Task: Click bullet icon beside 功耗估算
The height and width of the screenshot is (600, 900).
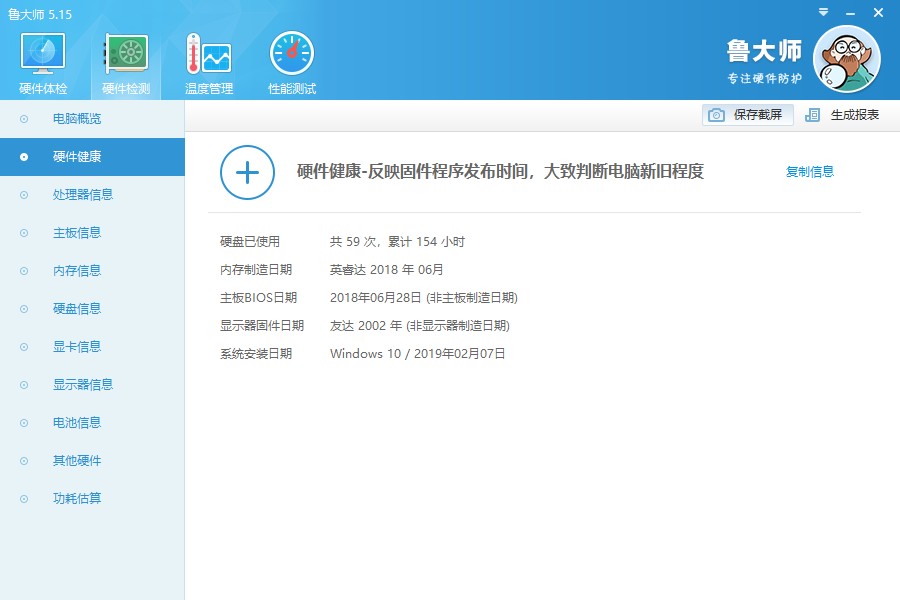Action: click(x=24, y=498)
